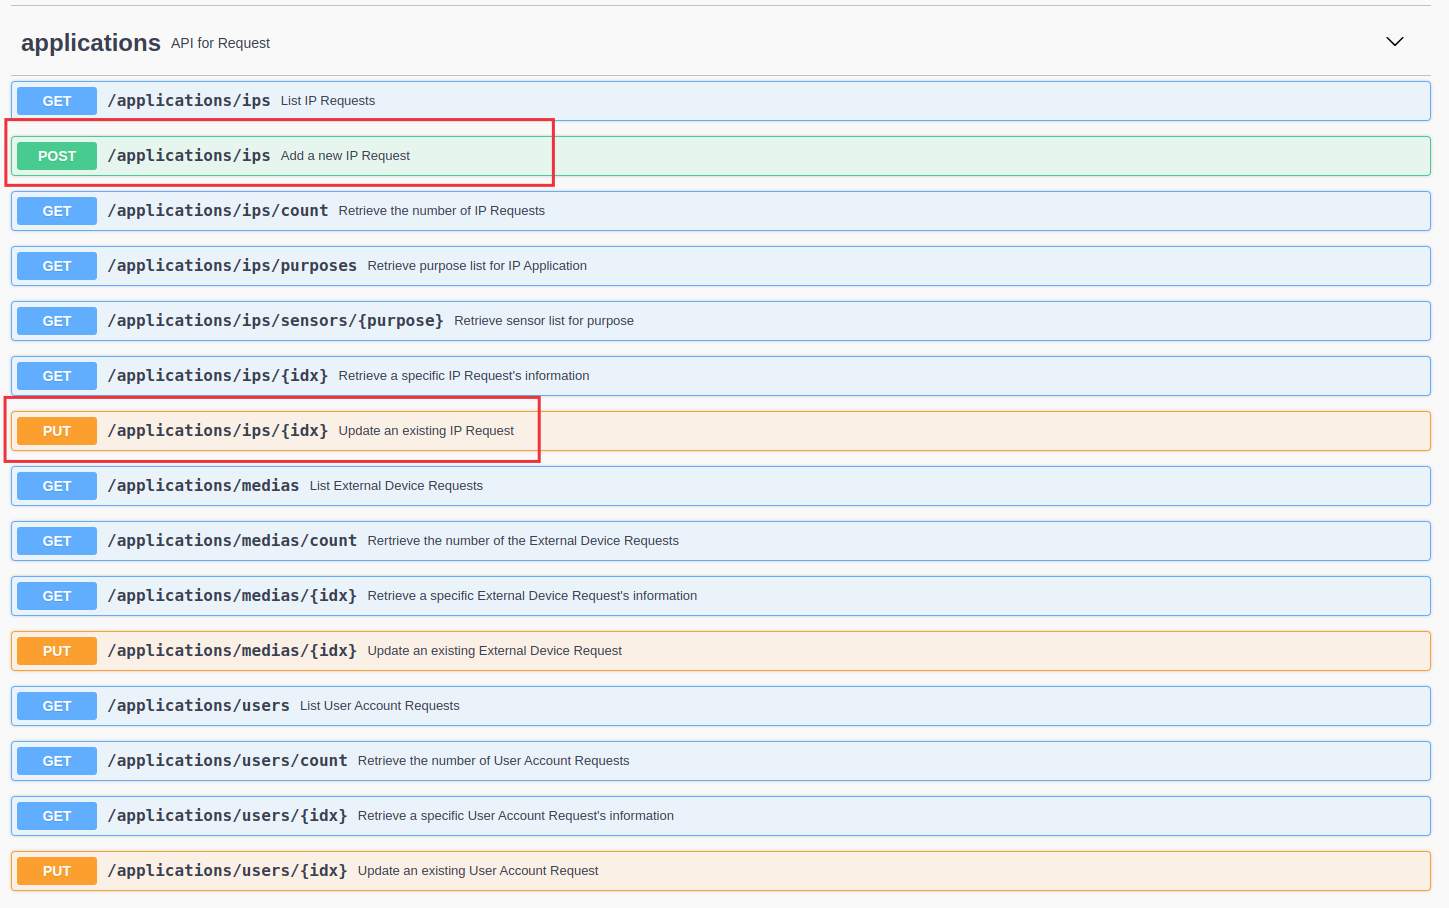
Task: Click PUT badge for /applications/users/{idx}
Action: [57, 871]
